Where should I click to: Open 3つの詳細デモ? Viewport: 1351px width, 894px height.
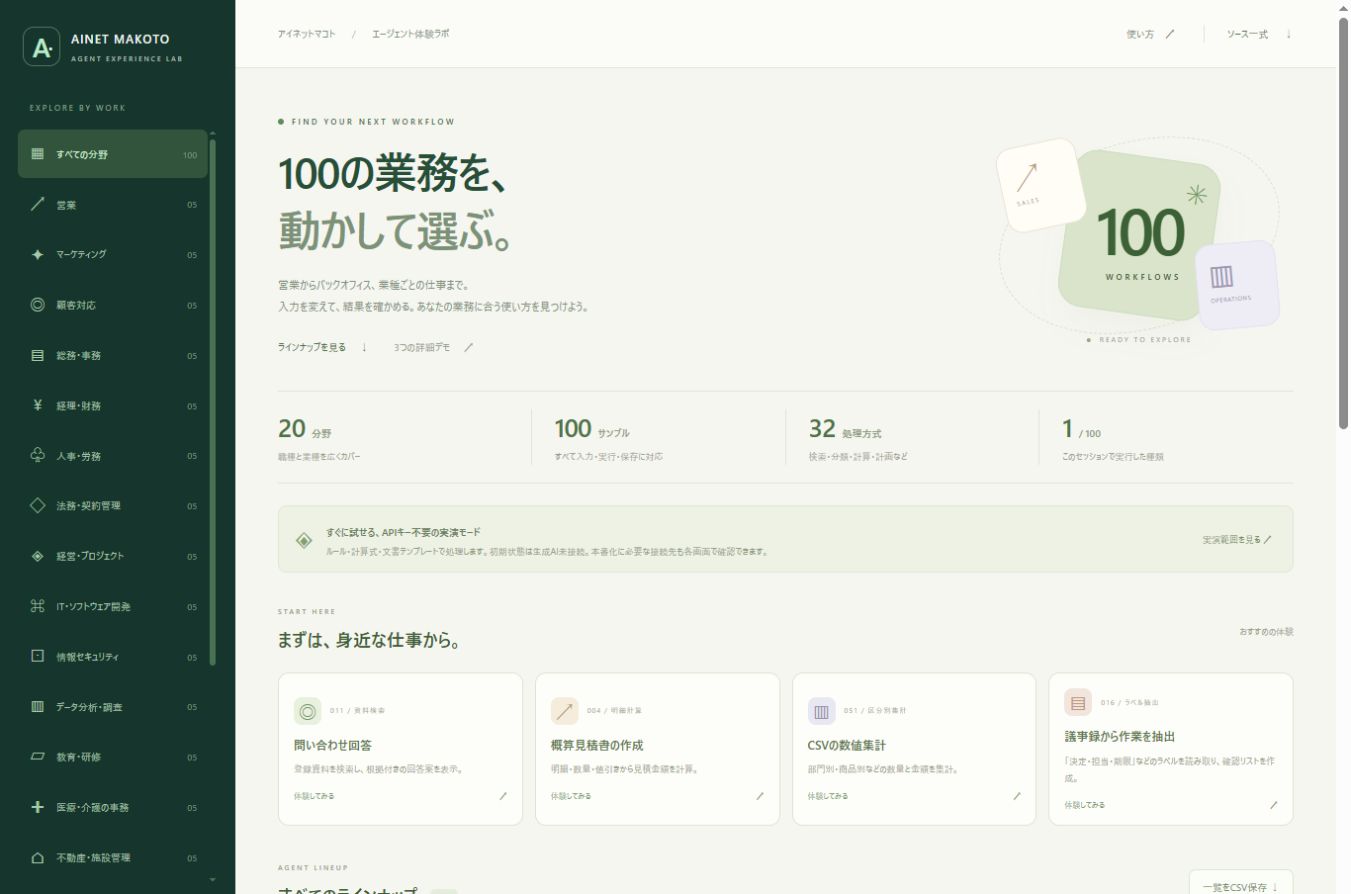click(433, 347)
